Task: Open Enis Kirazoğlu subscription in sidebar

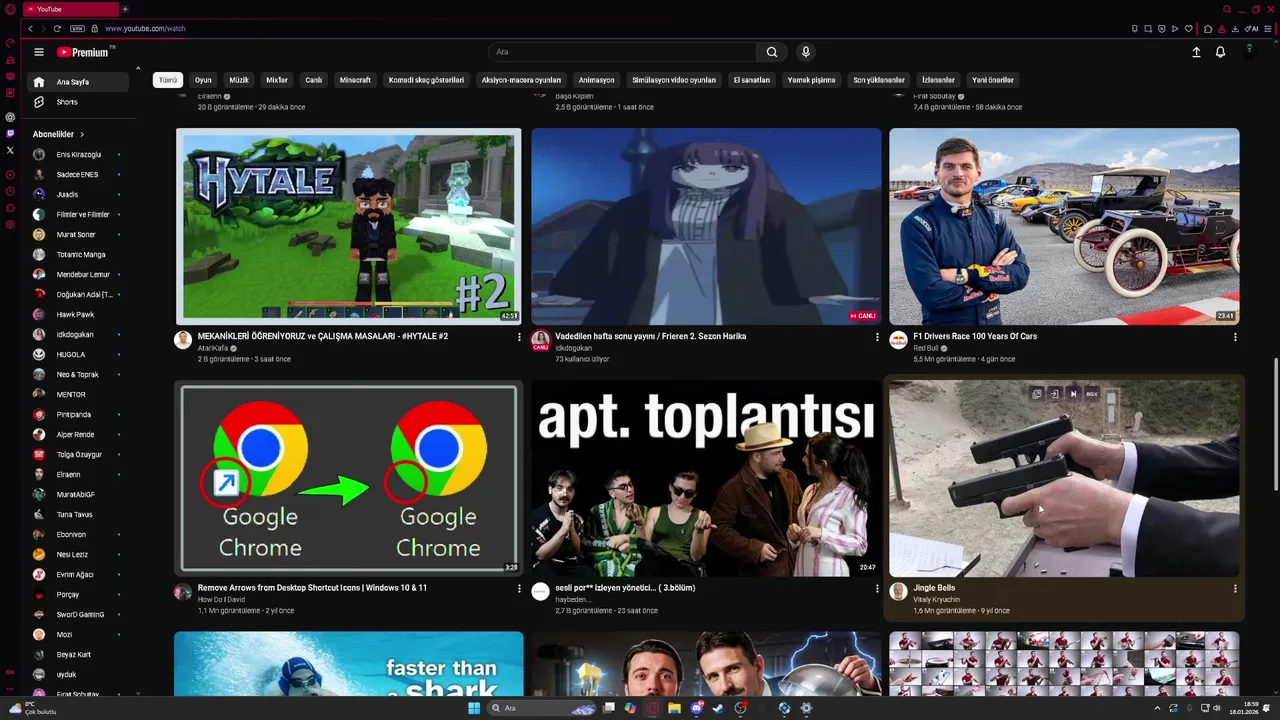Action: 78,155
